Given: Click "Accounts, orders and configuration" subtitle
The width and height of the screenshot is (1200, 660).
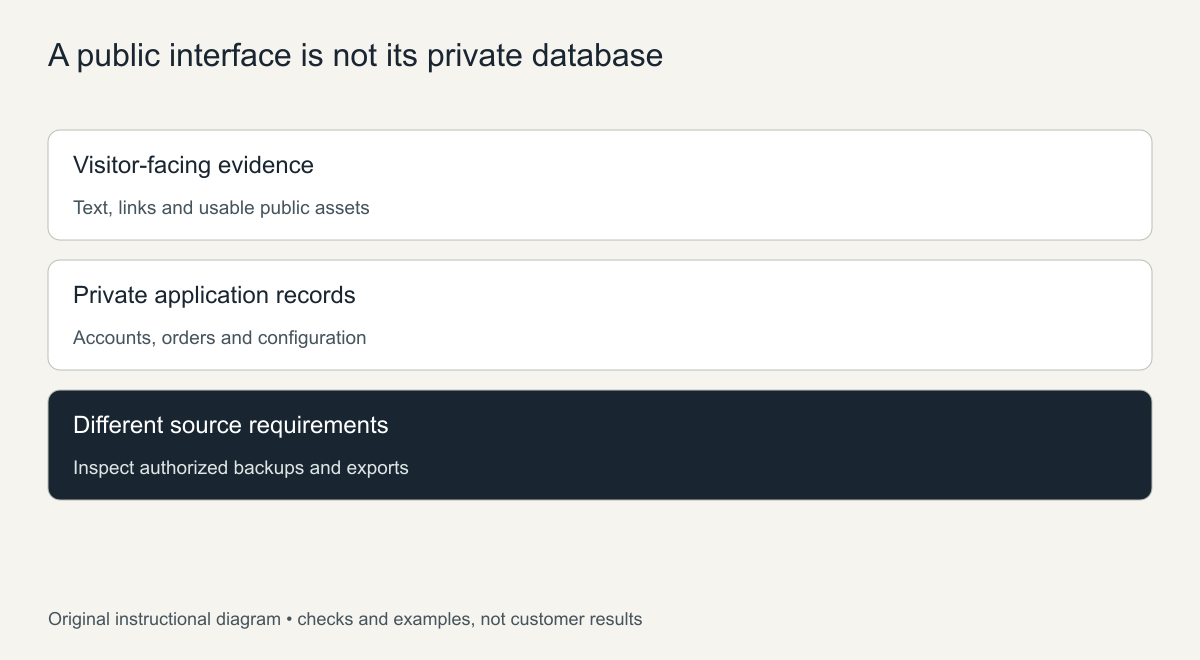Looking at the screenshot, I should [220, 338].
